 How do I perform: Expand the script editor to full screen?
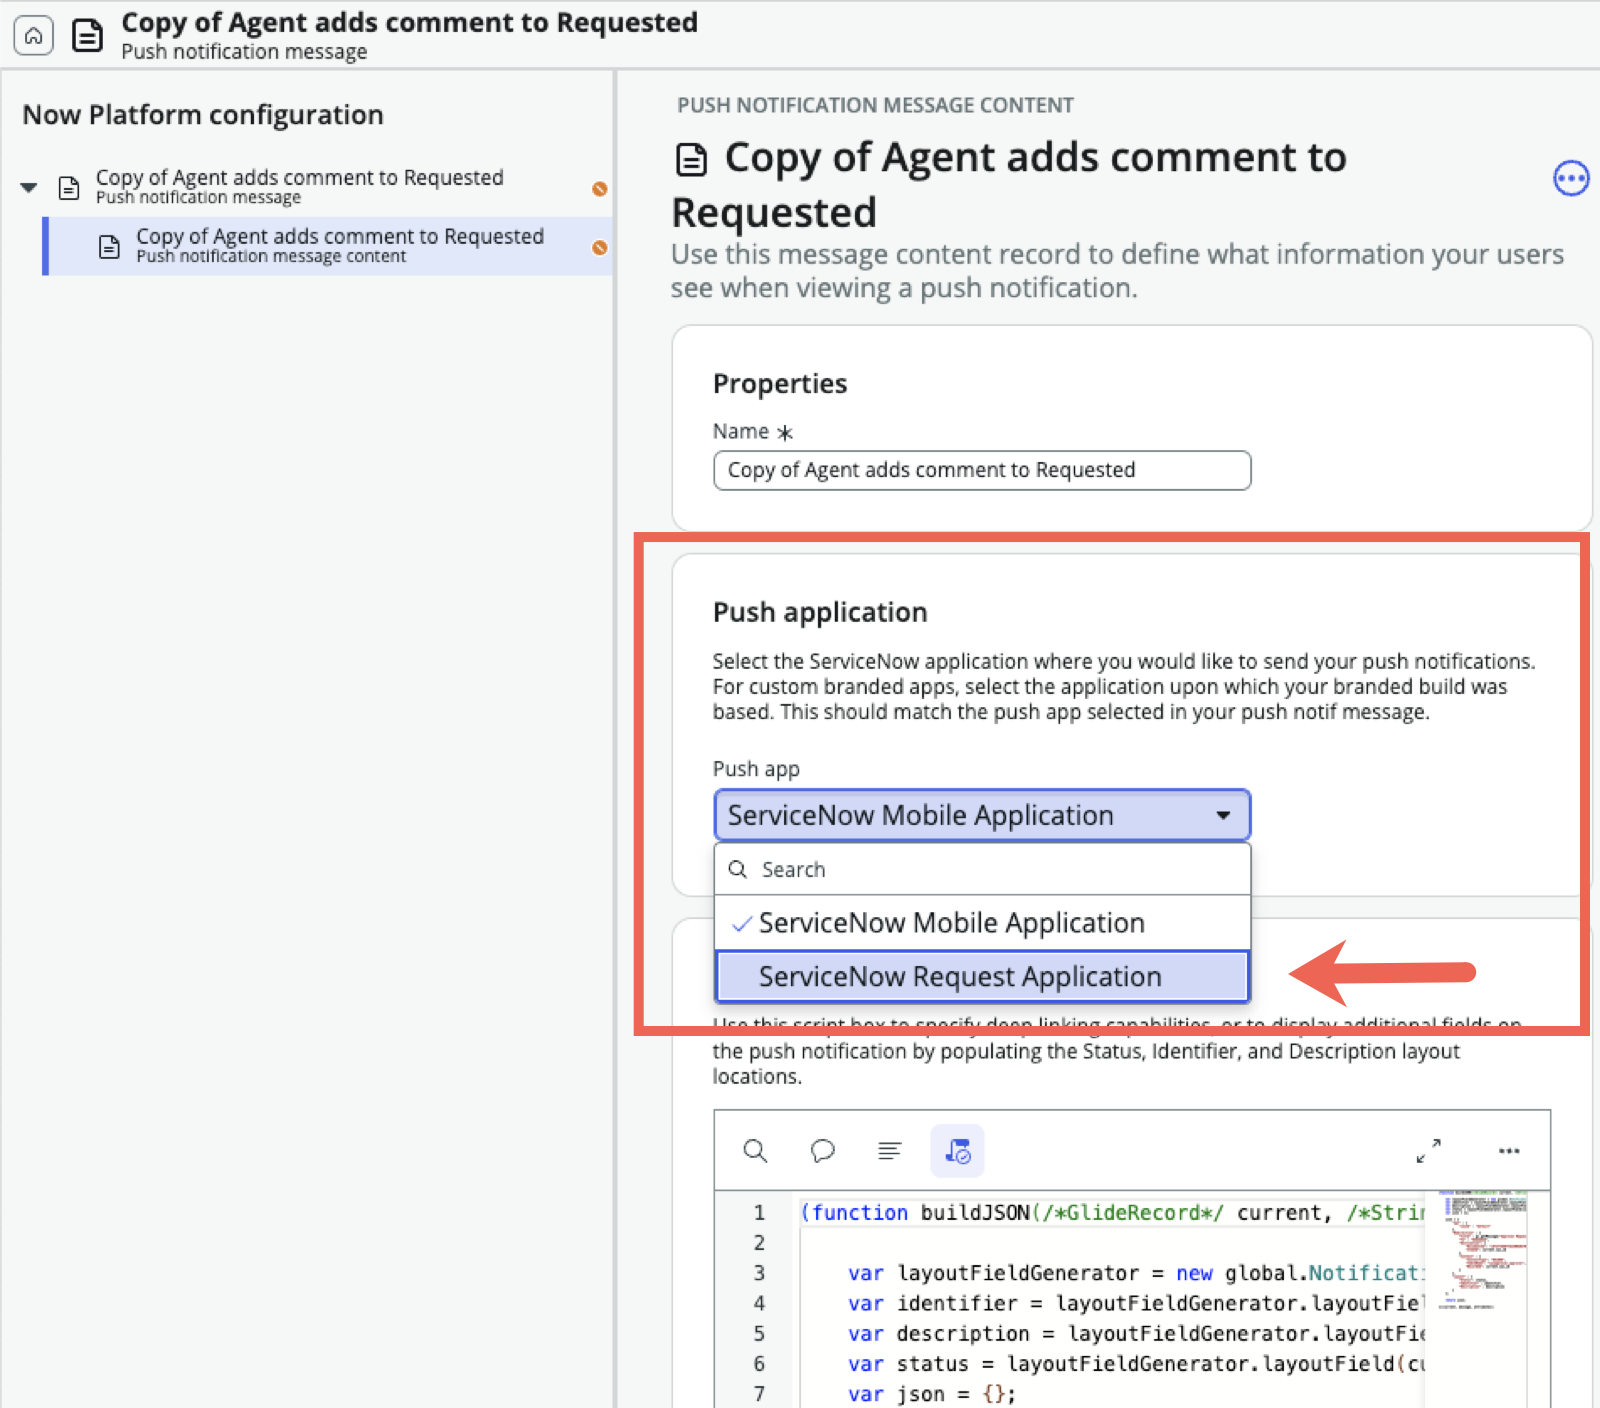coord(1428,1151)
